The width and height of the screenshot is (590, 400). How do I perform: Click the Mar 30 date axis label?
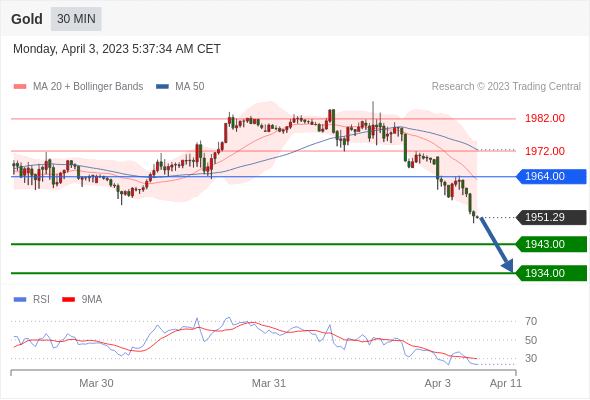[x=96, y=383]
